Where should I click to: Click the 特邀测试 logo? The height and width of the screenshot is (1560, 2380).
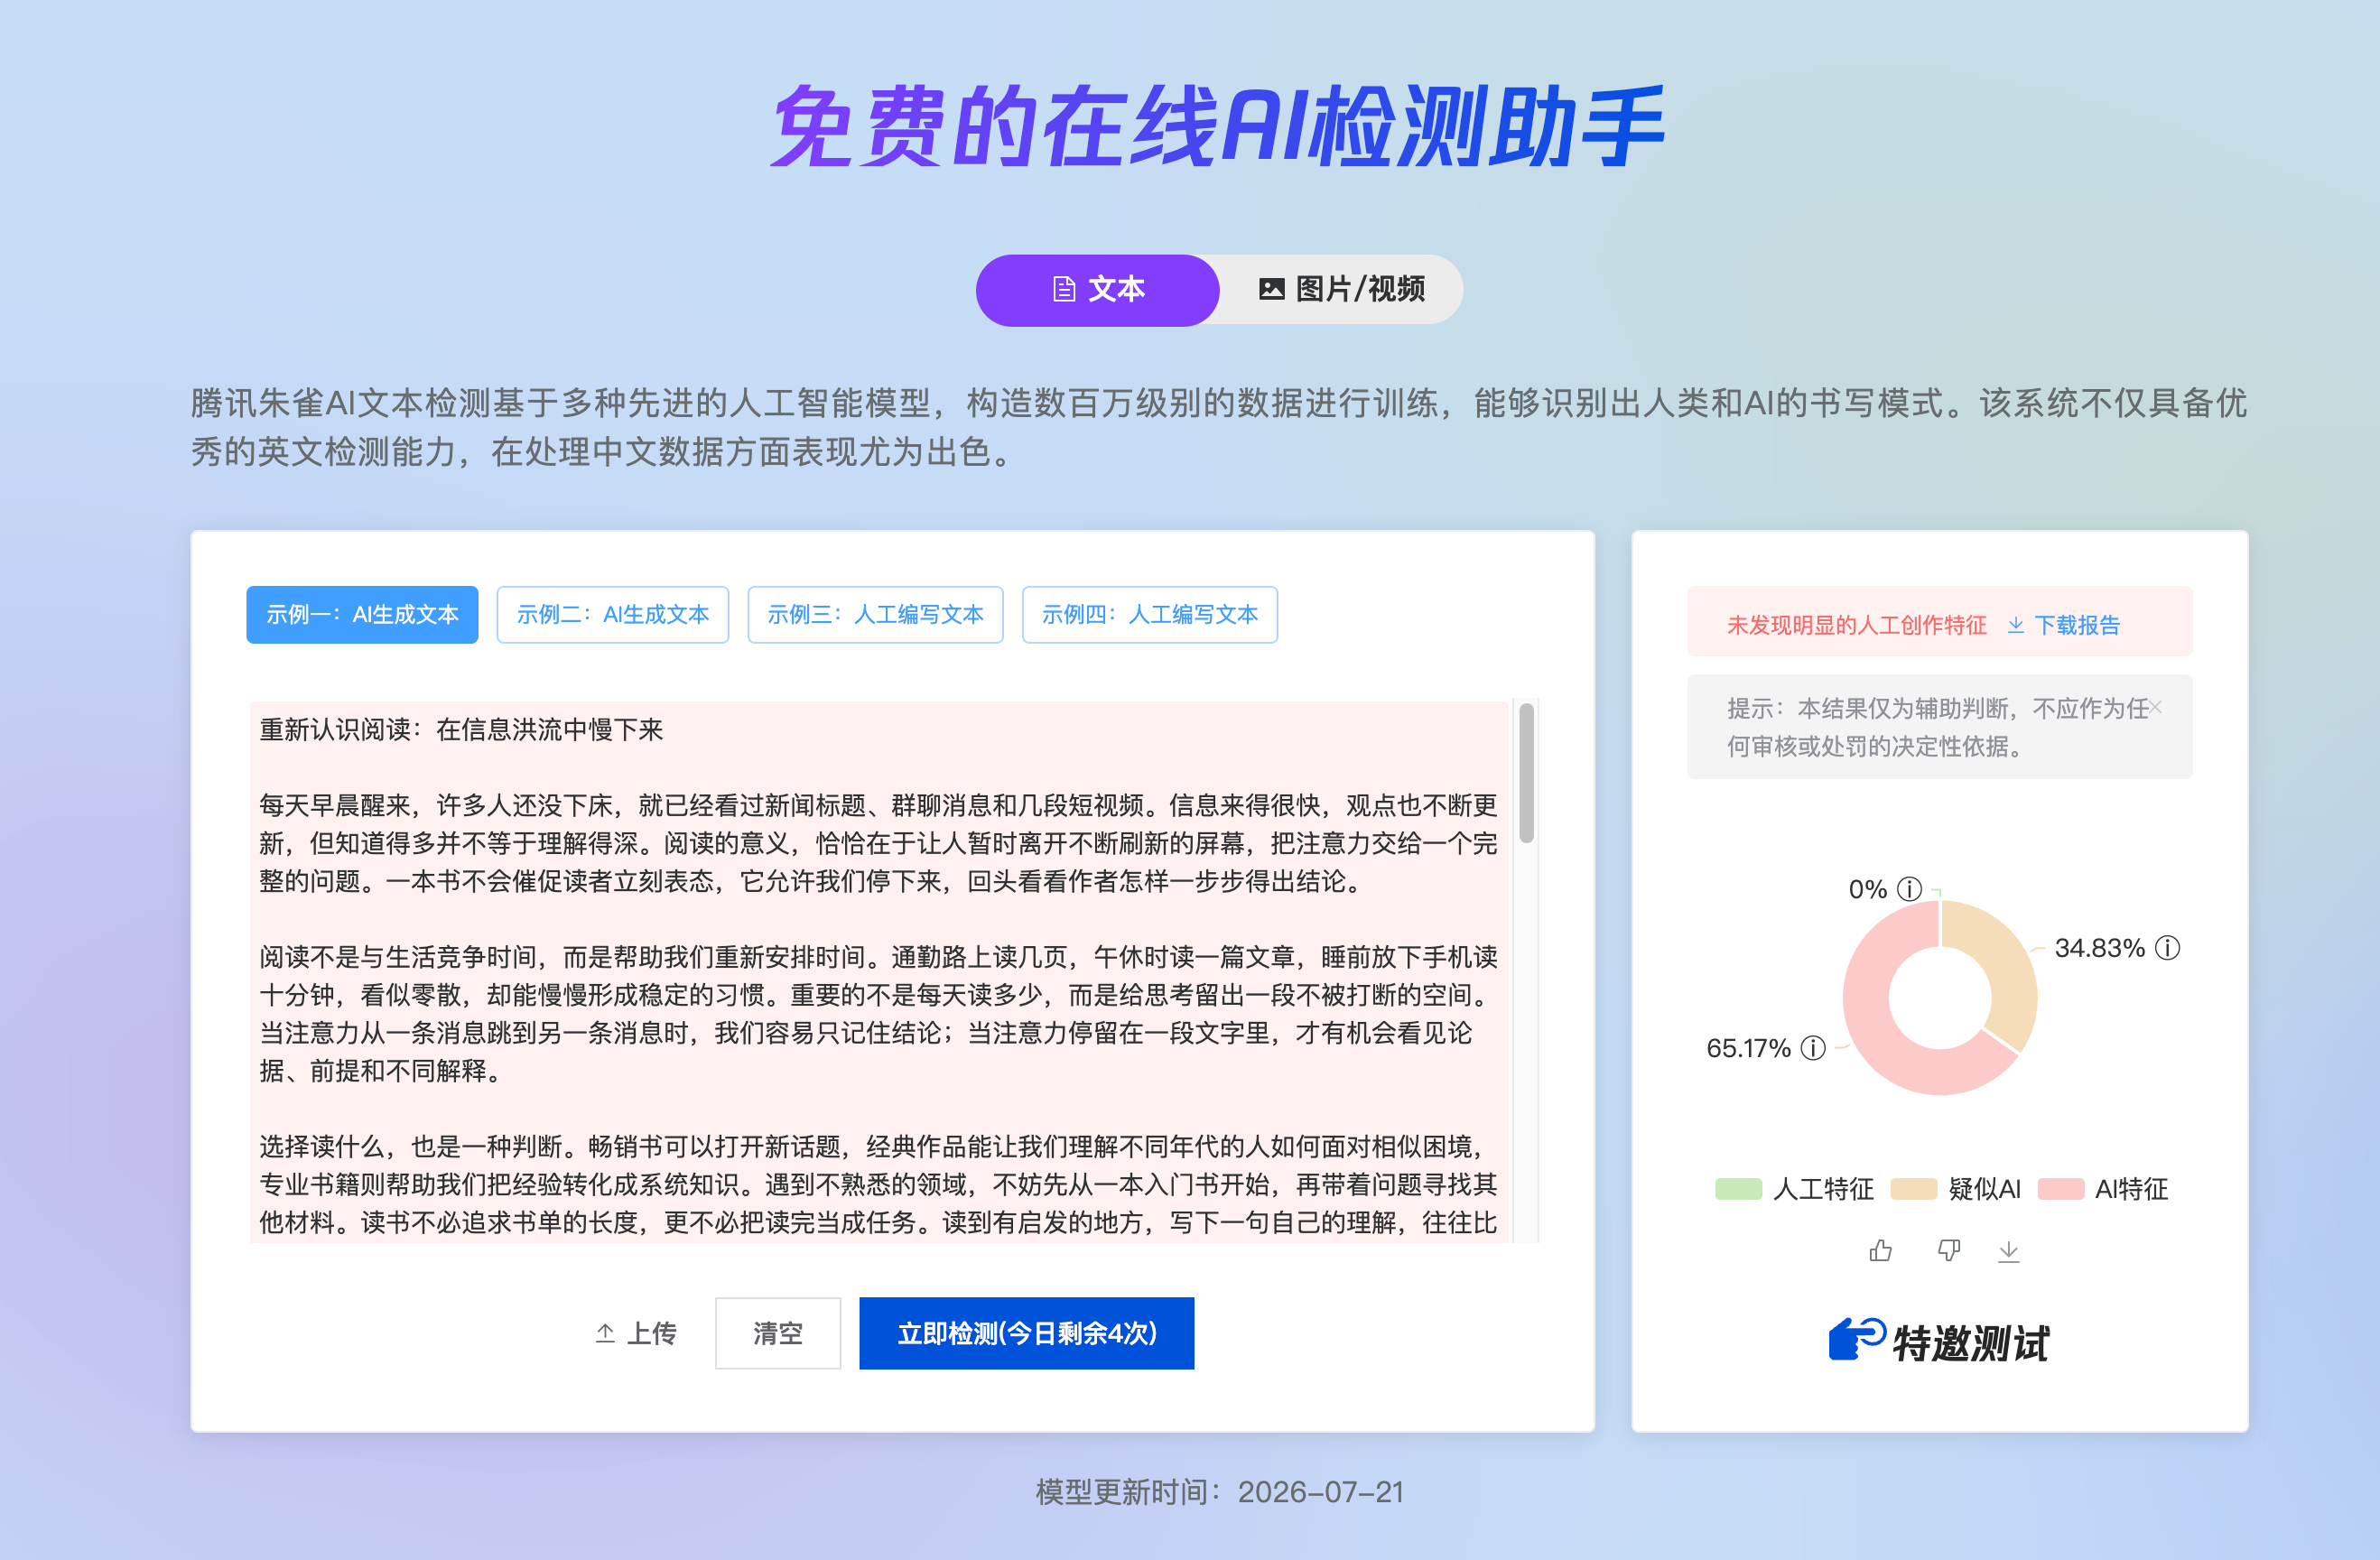[x=1939, y=1342]
